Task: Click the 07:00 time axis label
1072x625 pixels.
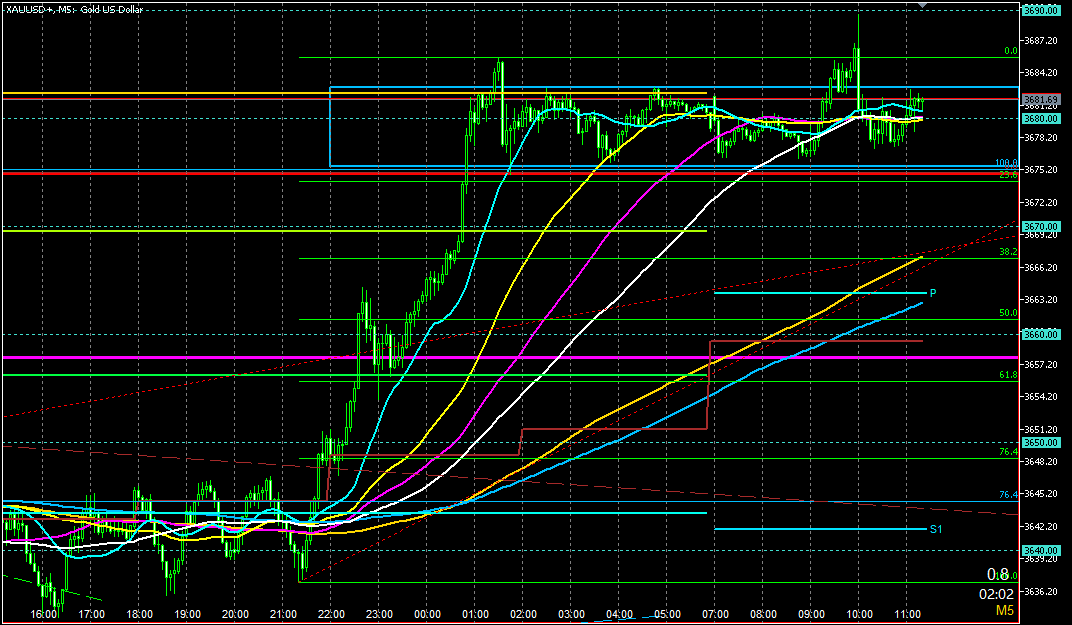Action: [x=714, y=614]
